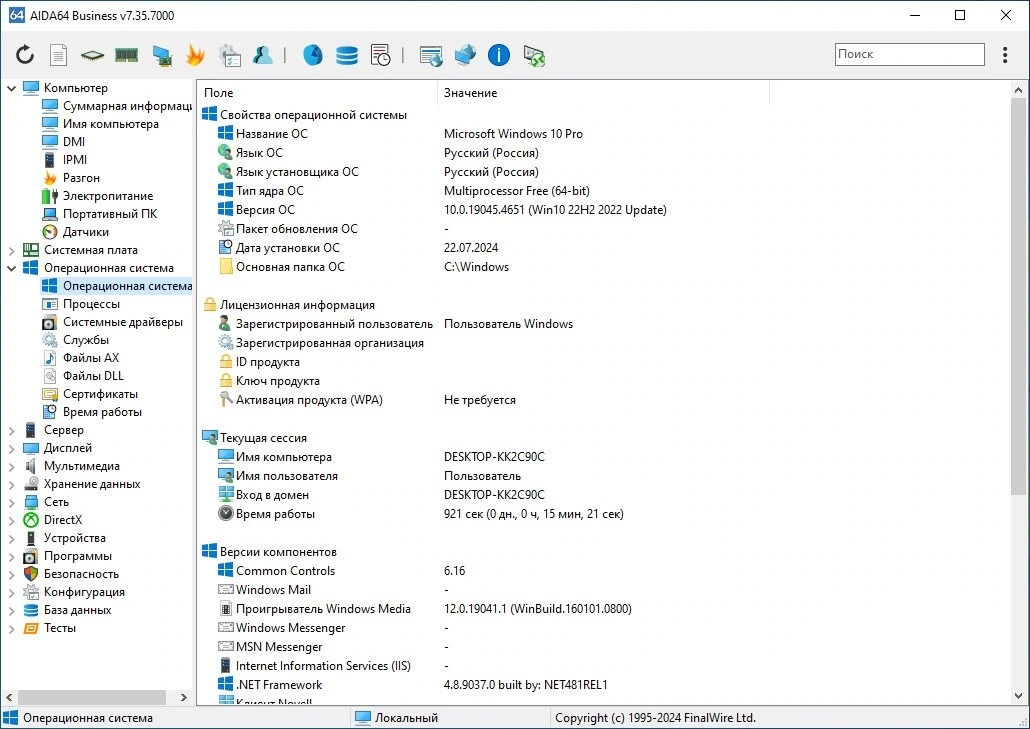This screenshot has width=1030, height=729.
Task: Open the database cylinders toolbar icon
Action: tap(346, 55)
